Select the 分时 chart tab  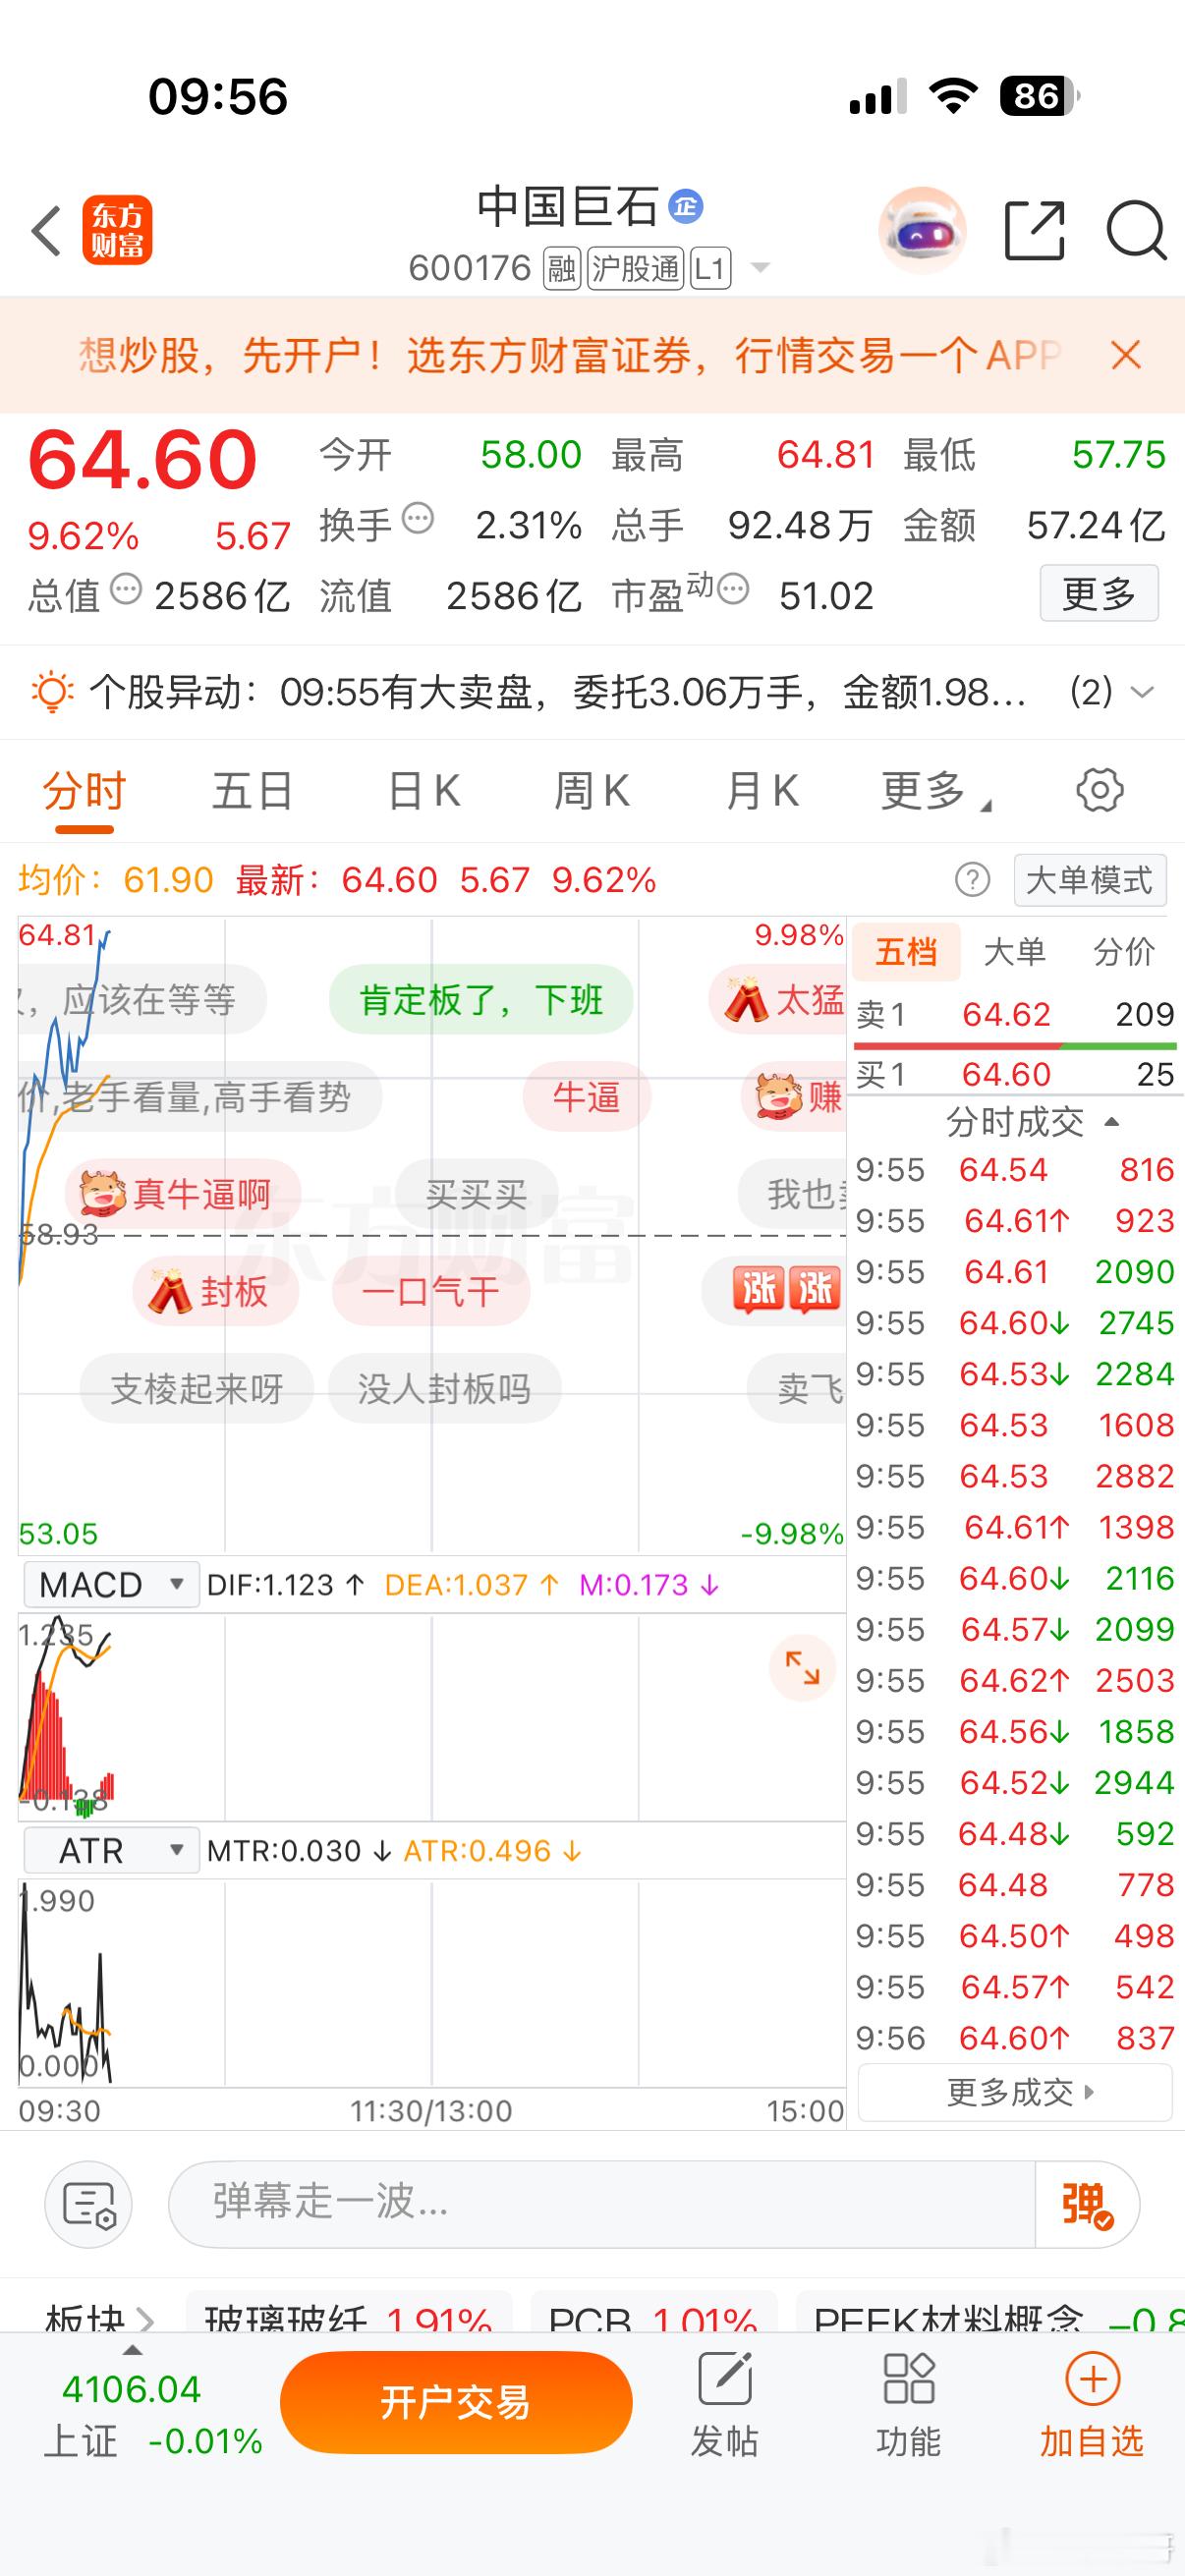pos(84,791)
